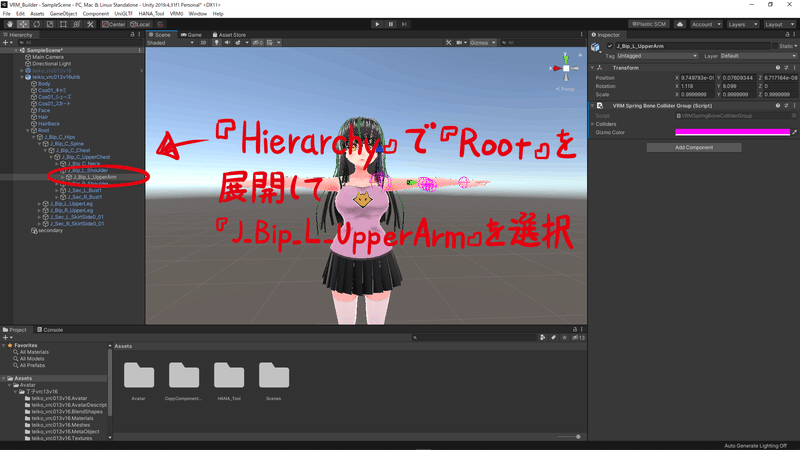Open the Layer Default dropdown
800x450 pixels.
[x=758, y=56]
